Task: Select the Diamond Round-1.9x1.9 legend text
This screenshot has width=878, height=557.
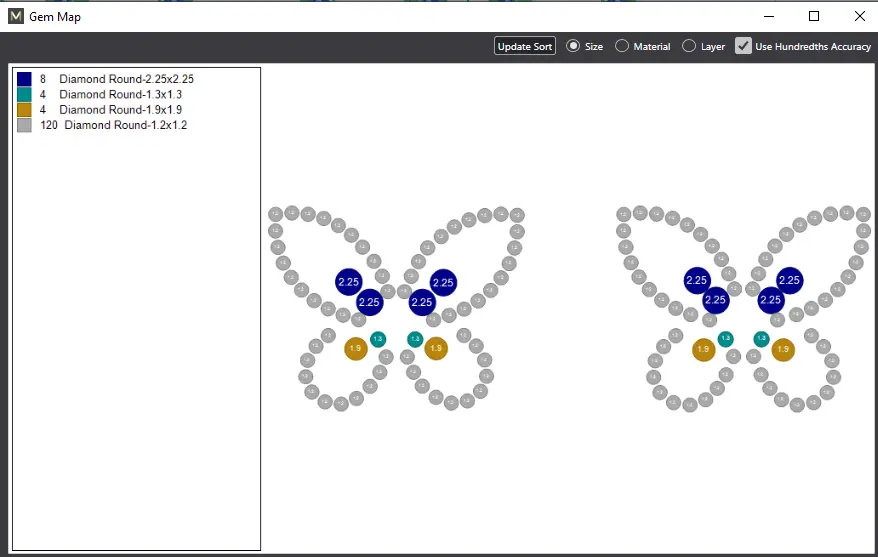Action: (120, 110)
